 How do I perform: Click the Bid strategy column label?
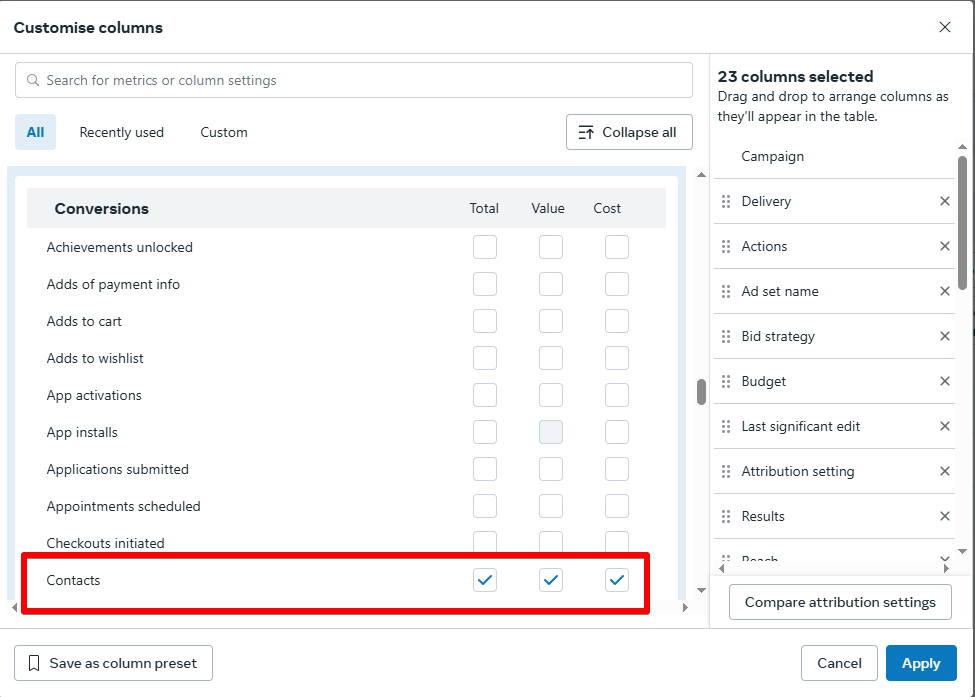pos(778,336)
